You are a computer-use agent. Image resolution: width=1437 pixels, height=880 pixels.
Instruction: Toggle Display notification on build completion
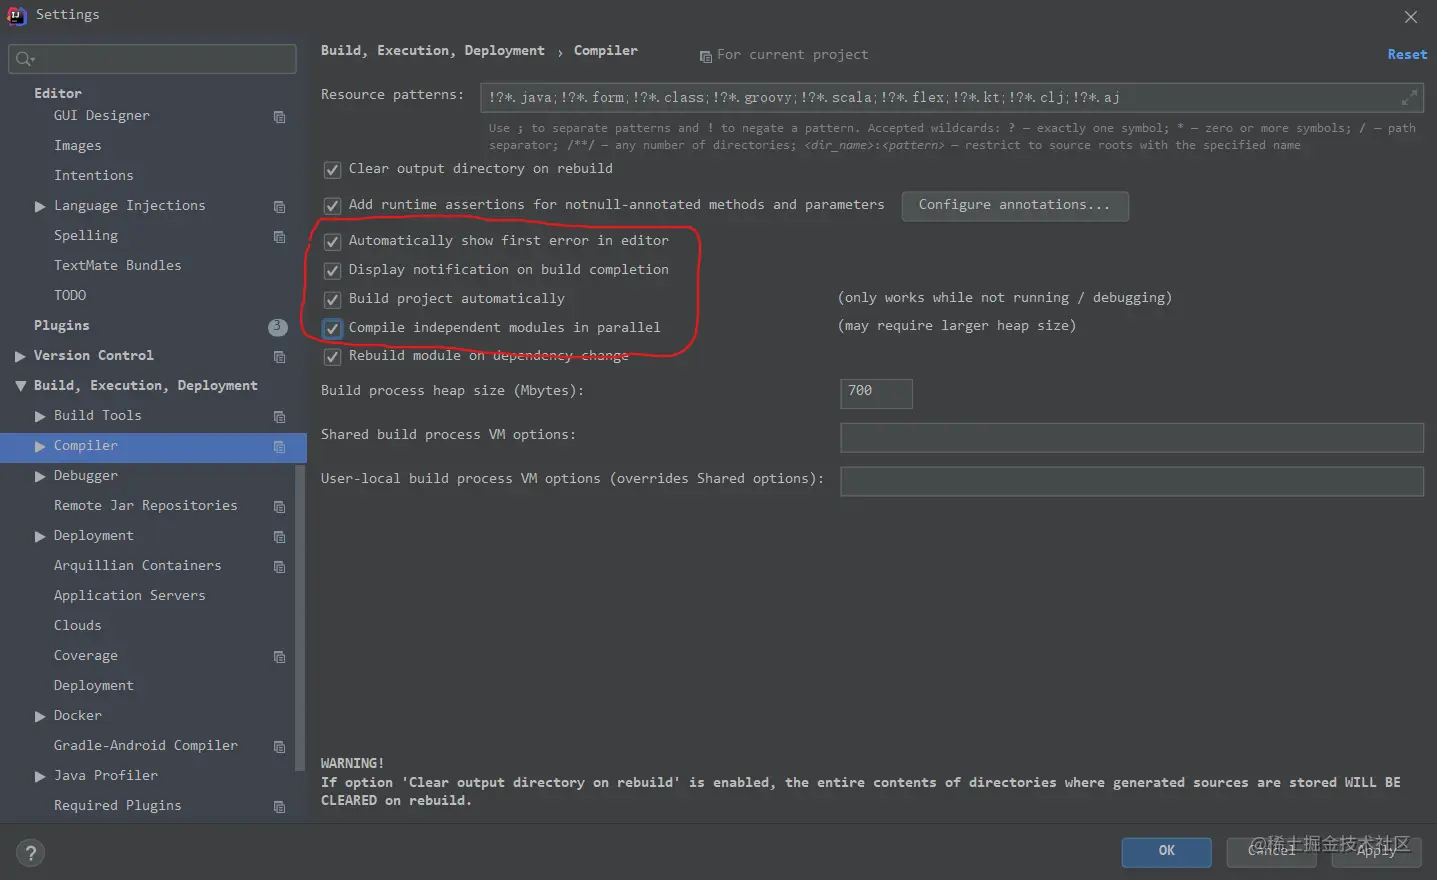click(332, 271)
